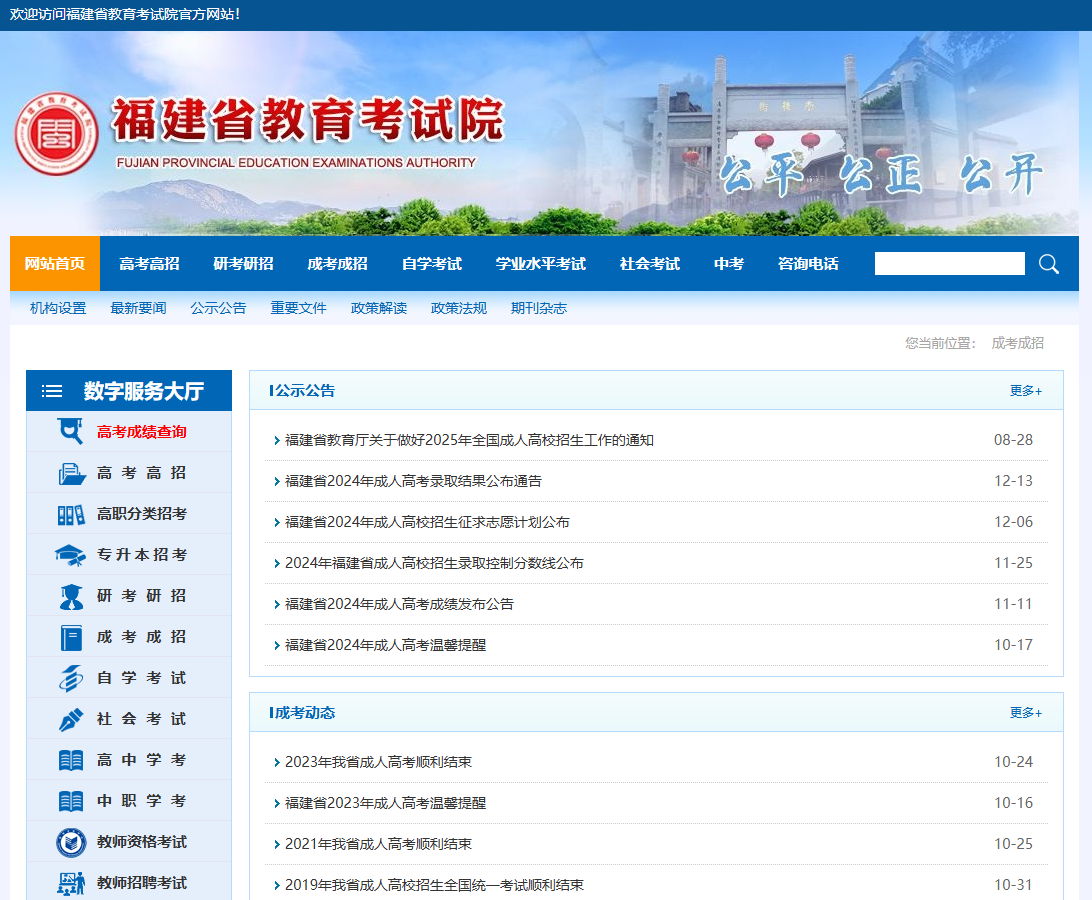Open 2023年我省成人高考顺利结束 news item
The height and width of the screenshot is (900, 1092).
(378, 762)
